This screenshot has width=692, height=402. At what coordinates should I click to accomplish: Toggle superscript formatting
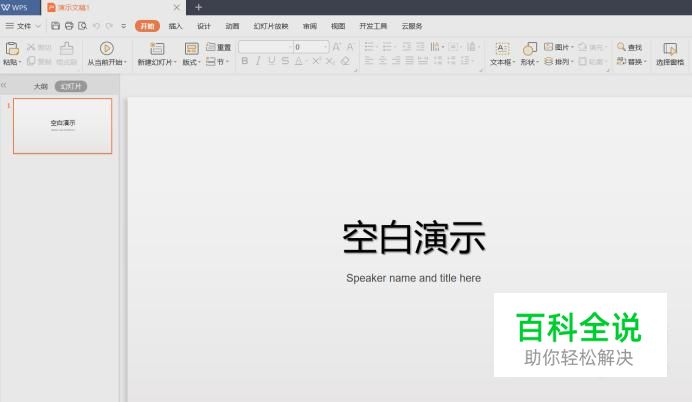click(x=316, y=61)
